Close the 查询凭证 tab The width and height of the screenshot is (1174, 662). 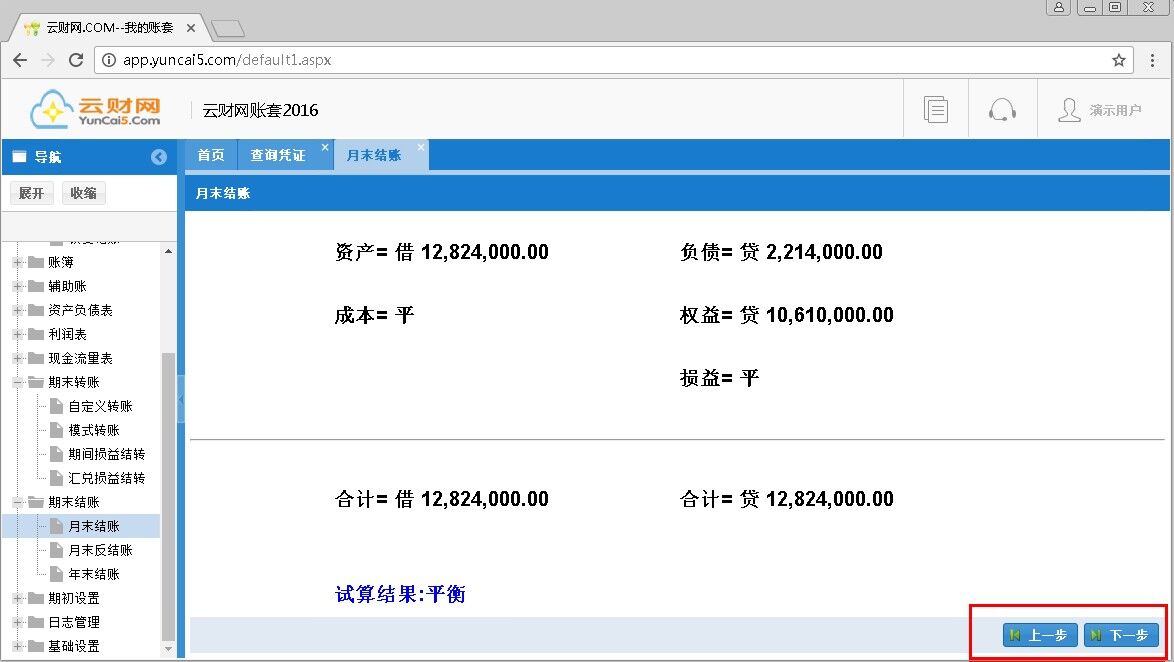pyautogui.click(x=324, y=148)
